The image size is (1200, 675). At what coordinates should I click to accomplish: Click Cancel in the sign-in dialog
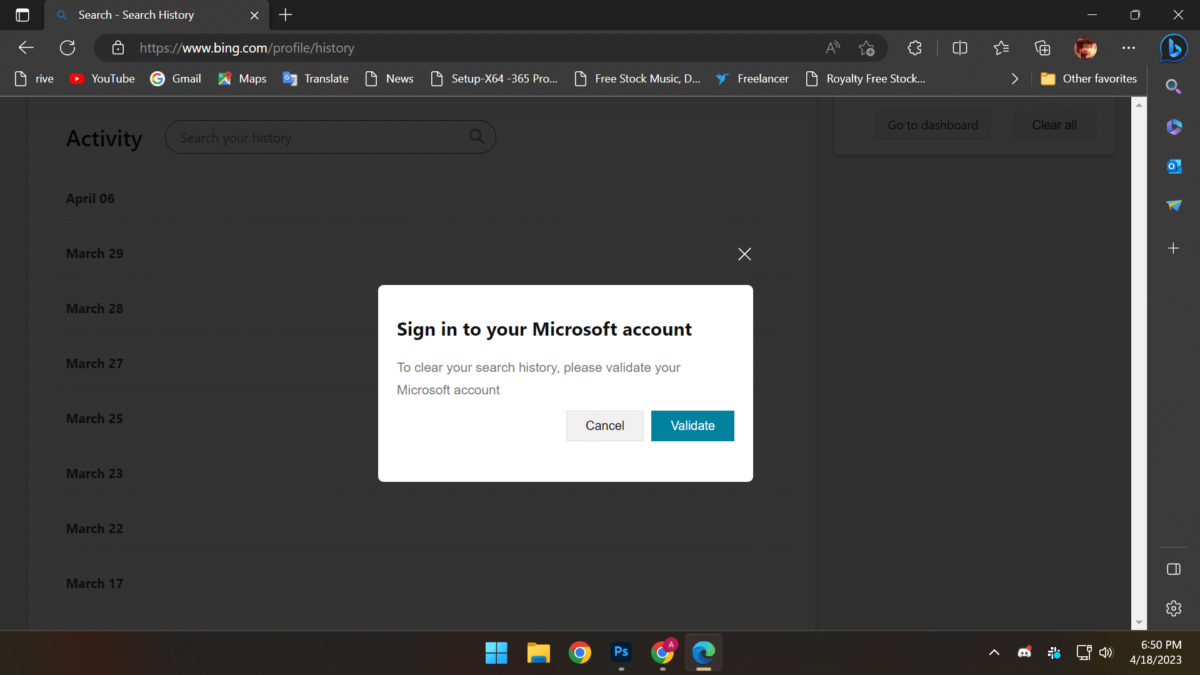[x=605, y=425]
